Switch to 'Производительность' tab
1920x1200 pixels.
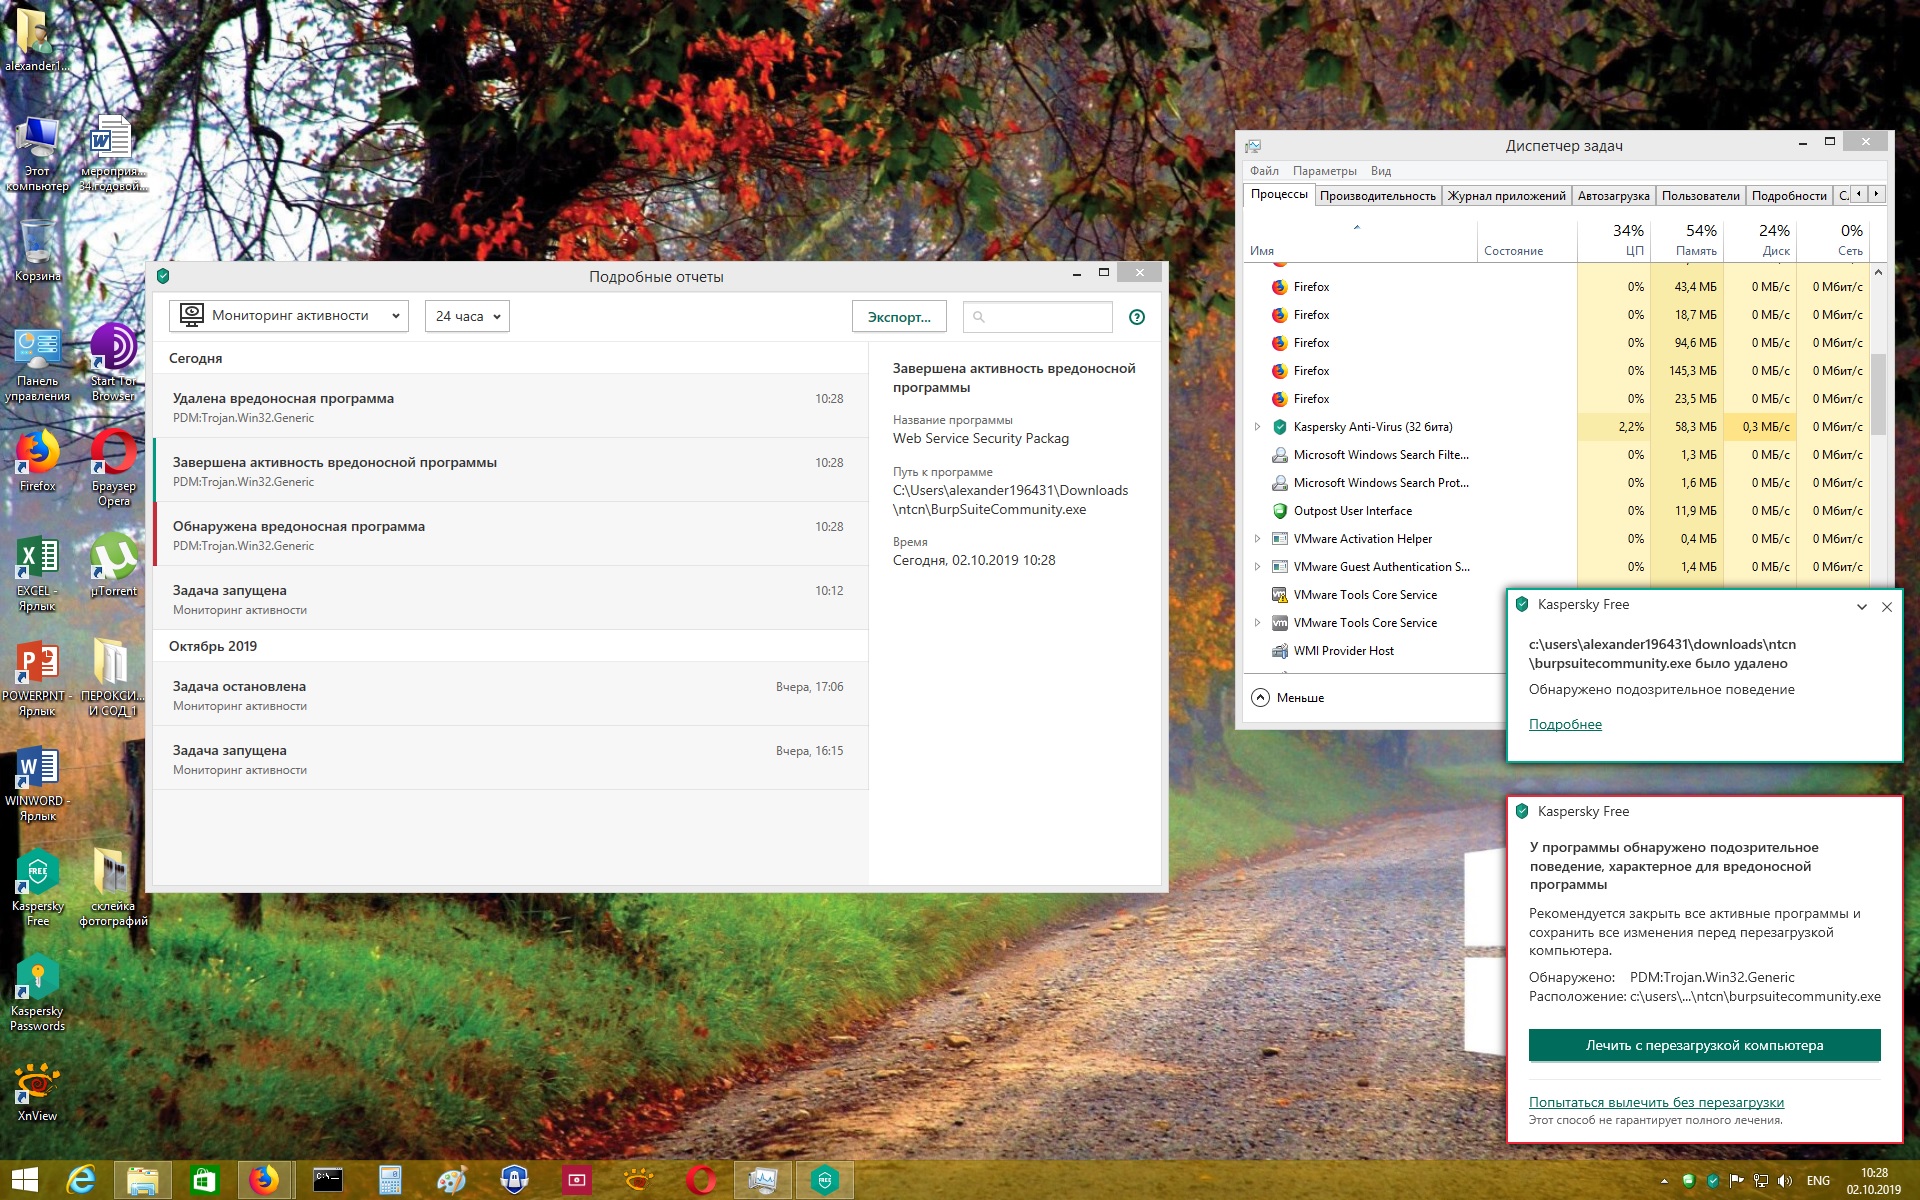pyautogui.click(x=1377, y=196)
